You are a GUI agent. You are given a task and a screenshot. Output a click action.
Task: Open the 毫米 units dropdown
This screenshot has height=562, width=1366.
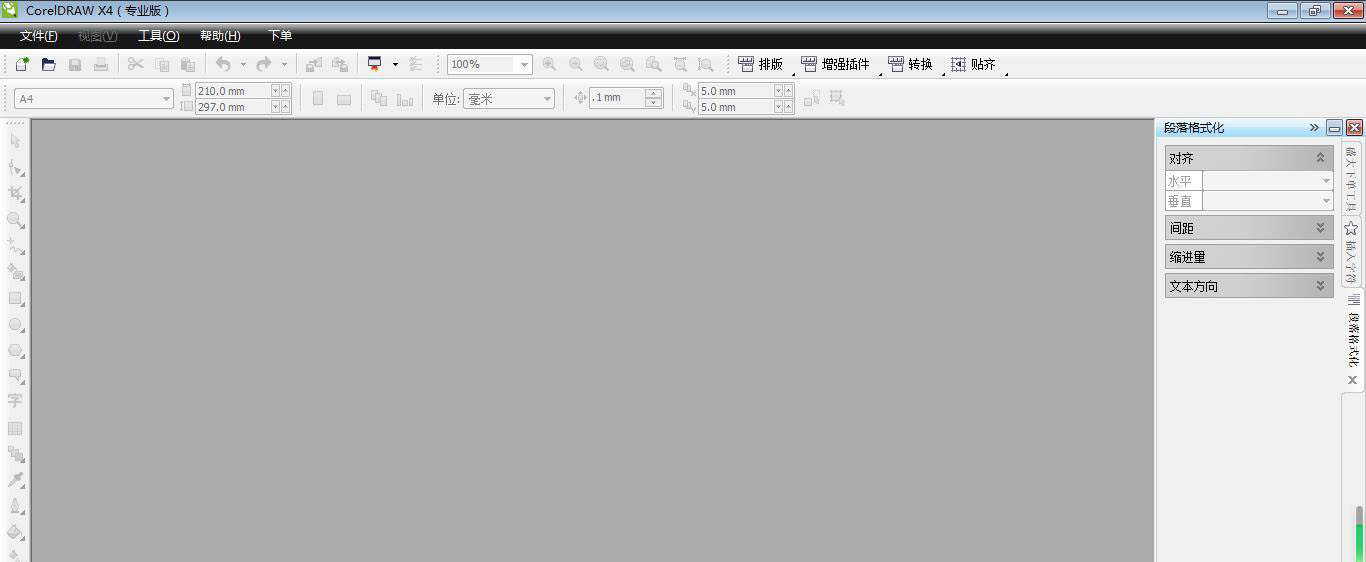pyautogui.click(x=547, y=99)
